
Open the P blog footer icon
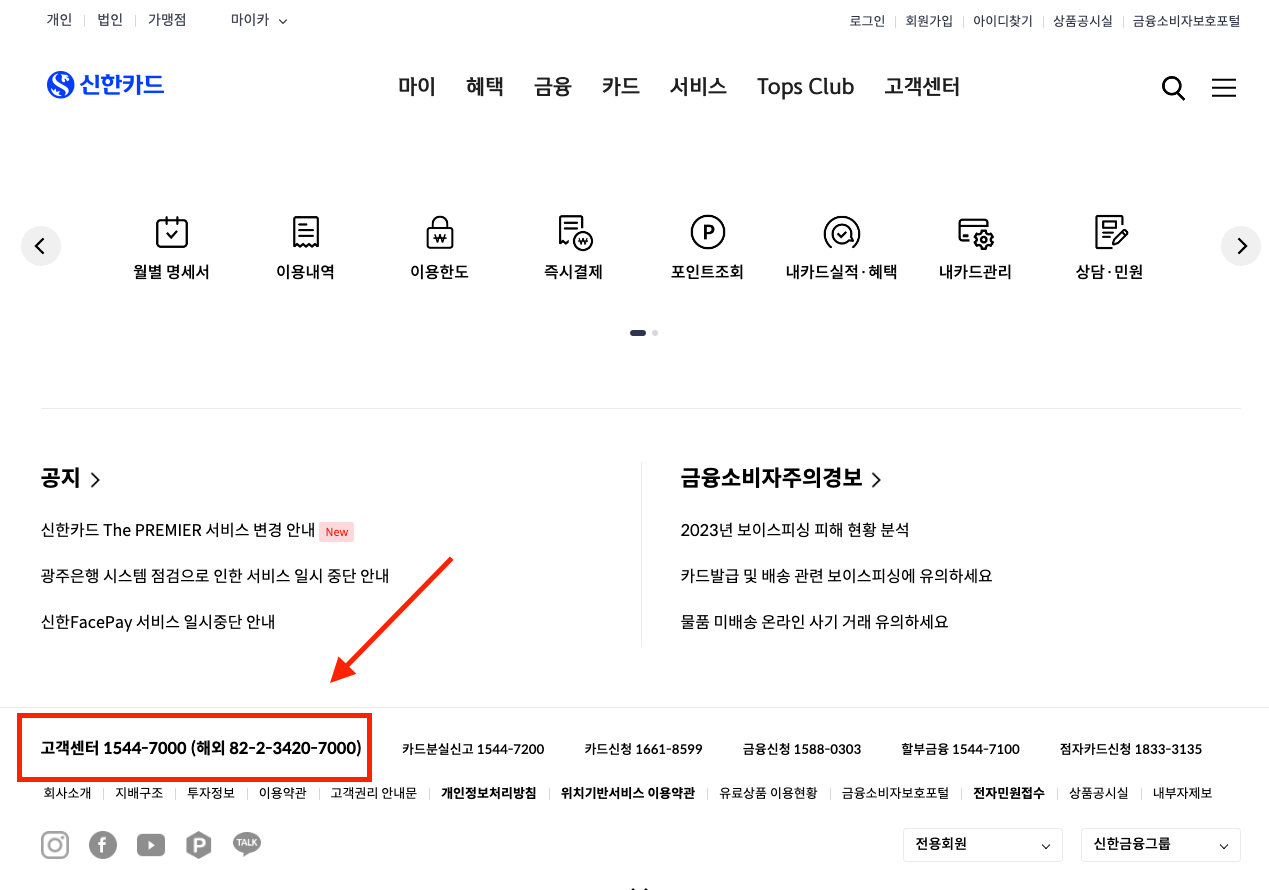[x=199, y=845]
